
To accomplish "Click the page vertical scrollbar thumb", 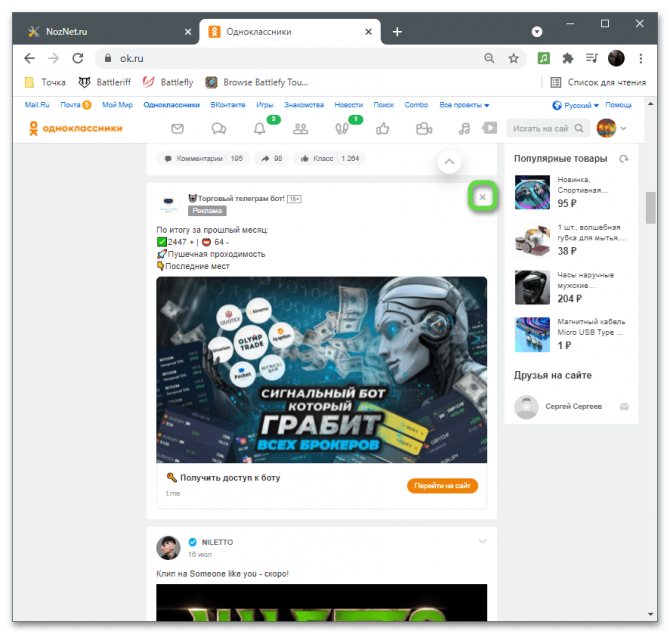I will pyautogui.click(x=650, y=208).
